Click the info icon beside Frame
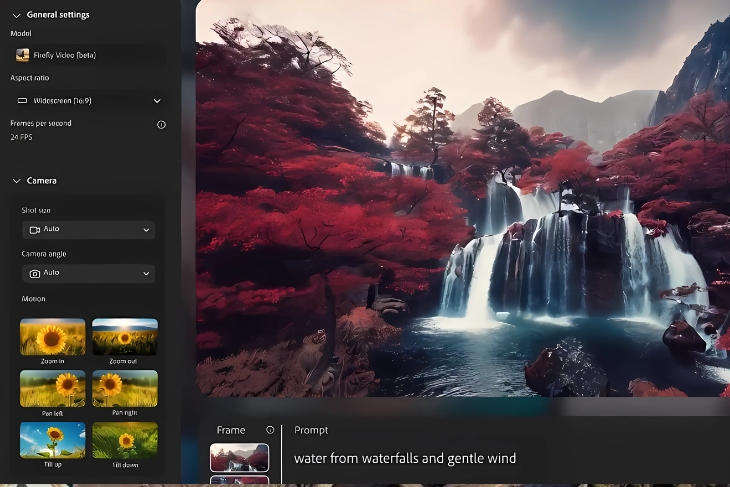This screenshot has width=730, height=487. click(x=270, y=430)
